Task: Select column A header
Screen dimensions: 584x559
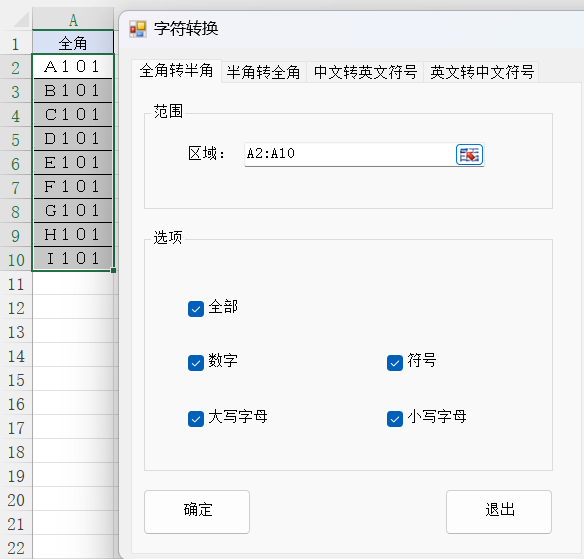Action: (73, 19)
